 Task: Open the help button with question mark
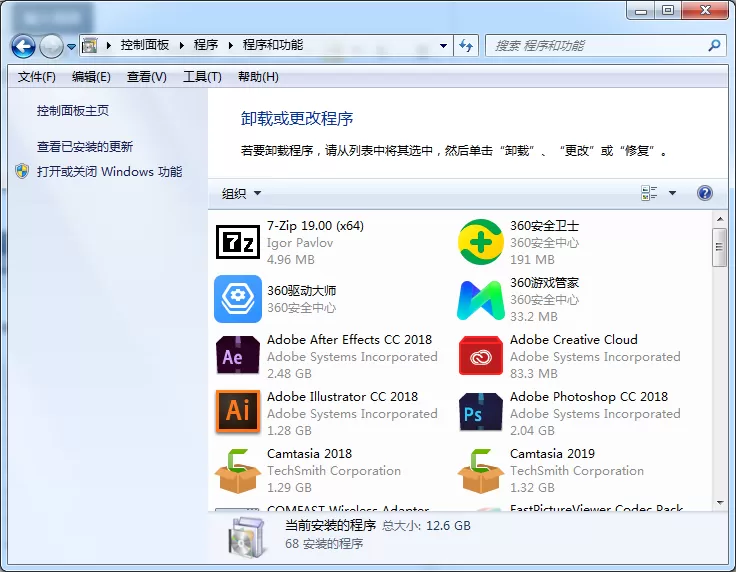click(705, 193)
